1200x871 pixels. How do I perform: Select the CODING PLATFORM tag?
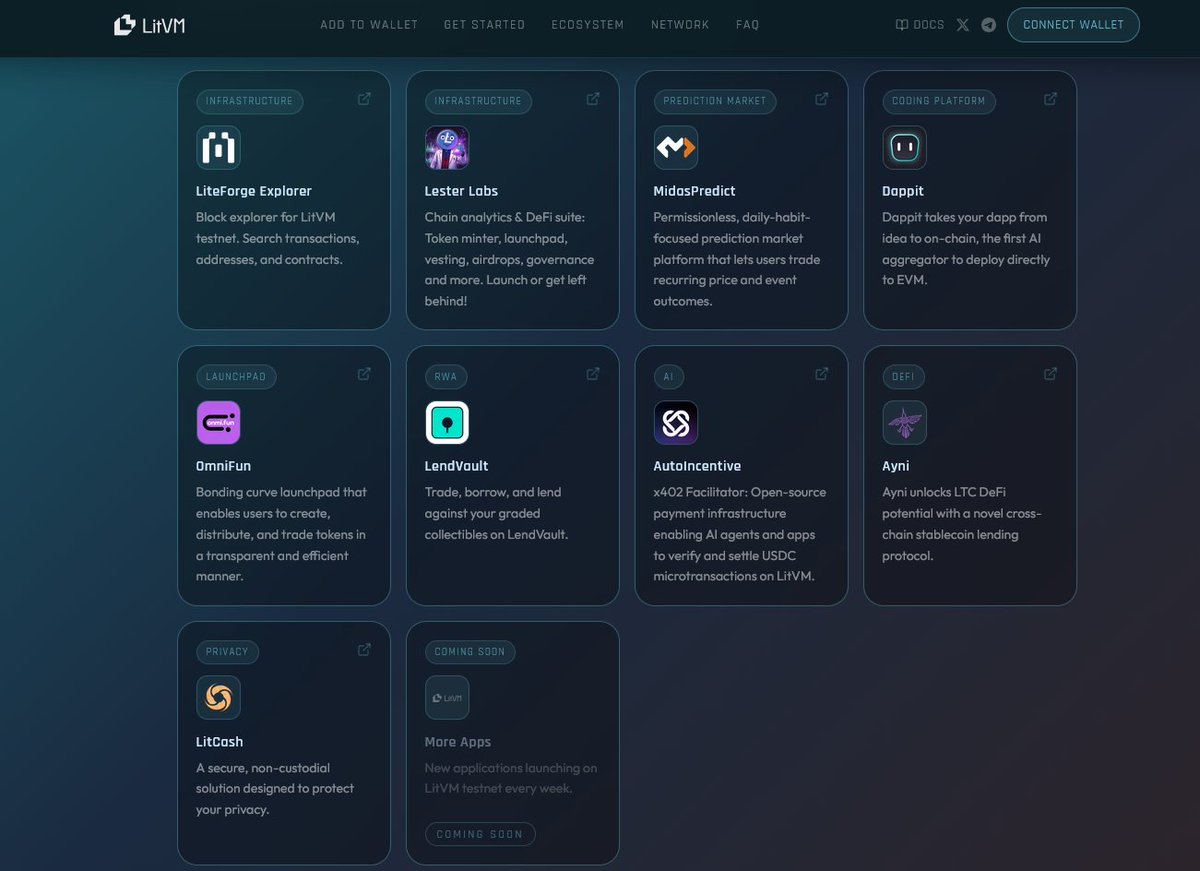(939, 101)
